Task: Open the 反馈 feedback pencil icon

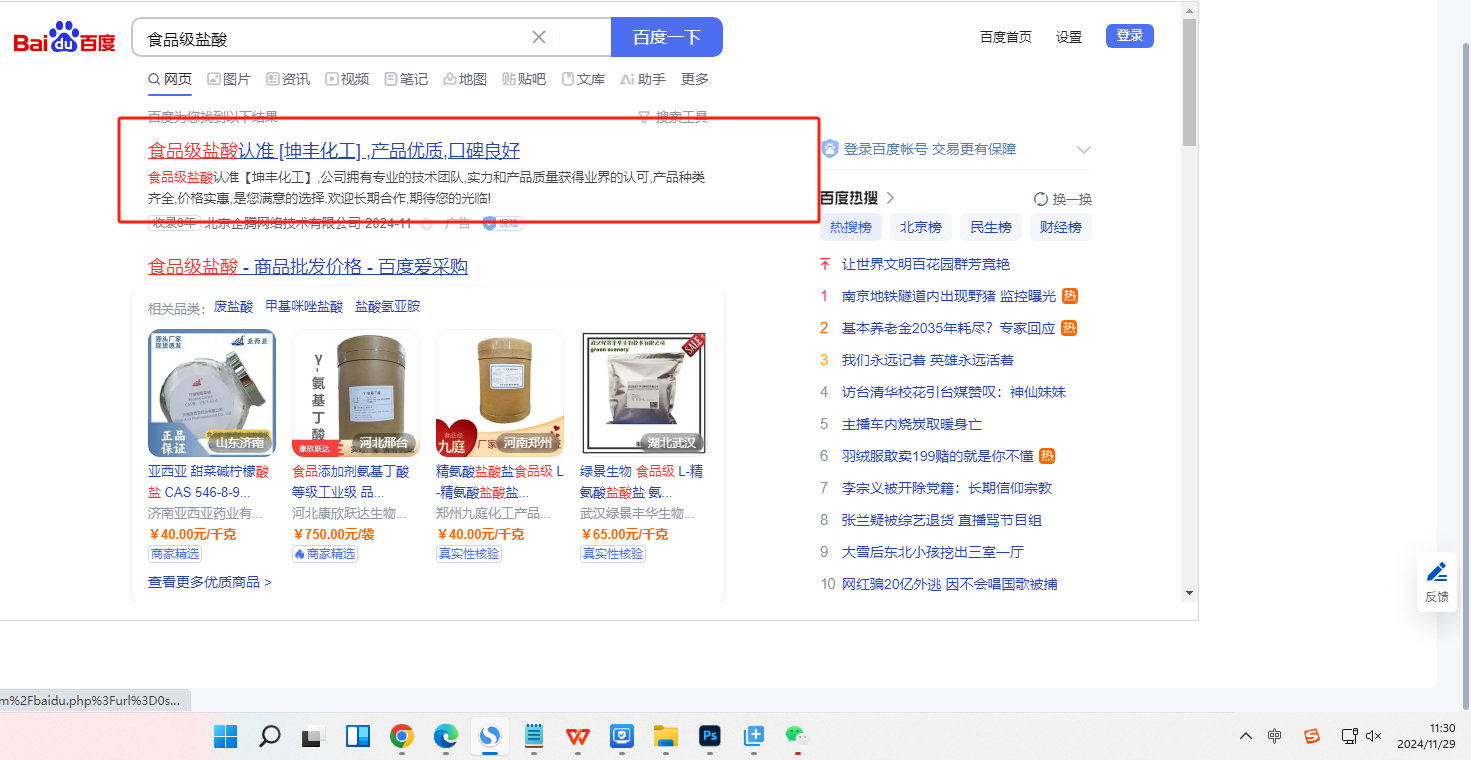Action: tap(1437, 572)
